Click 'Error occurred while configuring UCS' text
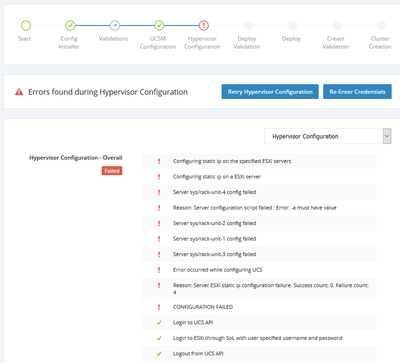Image resolution: width=400 pixels, height=363 pixels. point(217,270)
